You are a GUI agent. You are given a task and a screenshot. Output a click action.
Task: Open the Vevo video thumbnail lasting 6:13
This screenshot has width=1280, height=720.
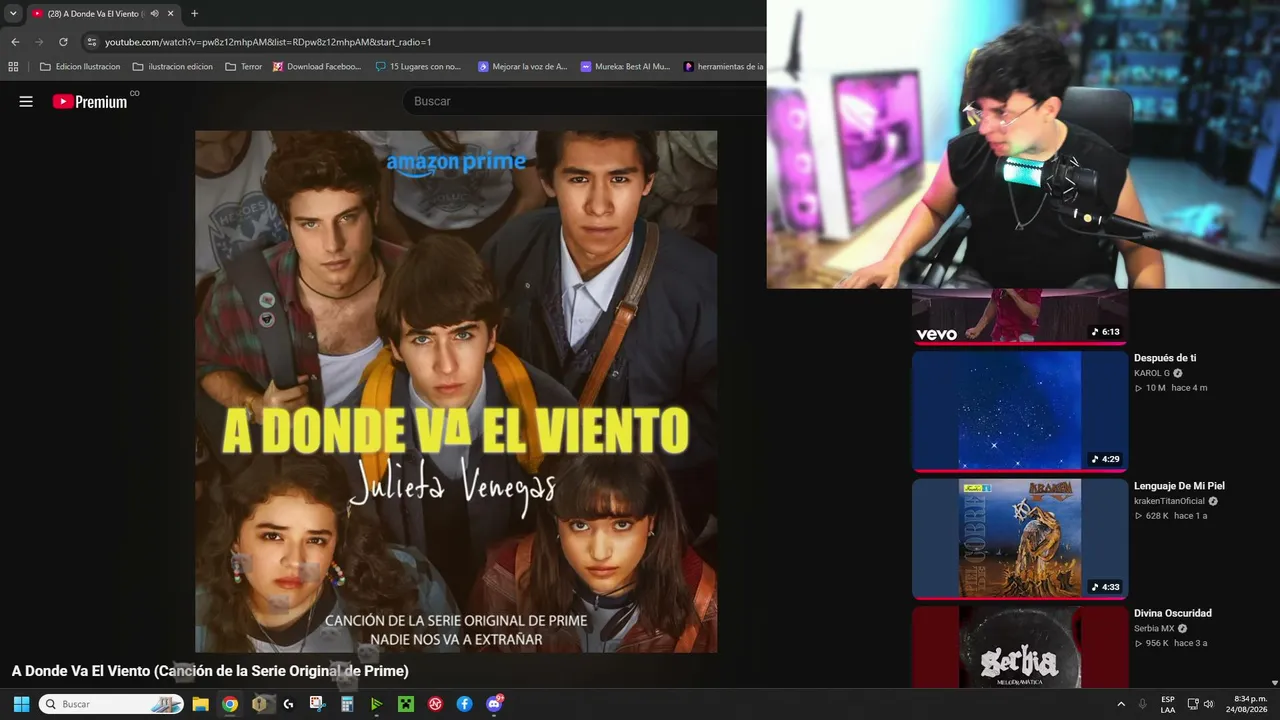1020,316
